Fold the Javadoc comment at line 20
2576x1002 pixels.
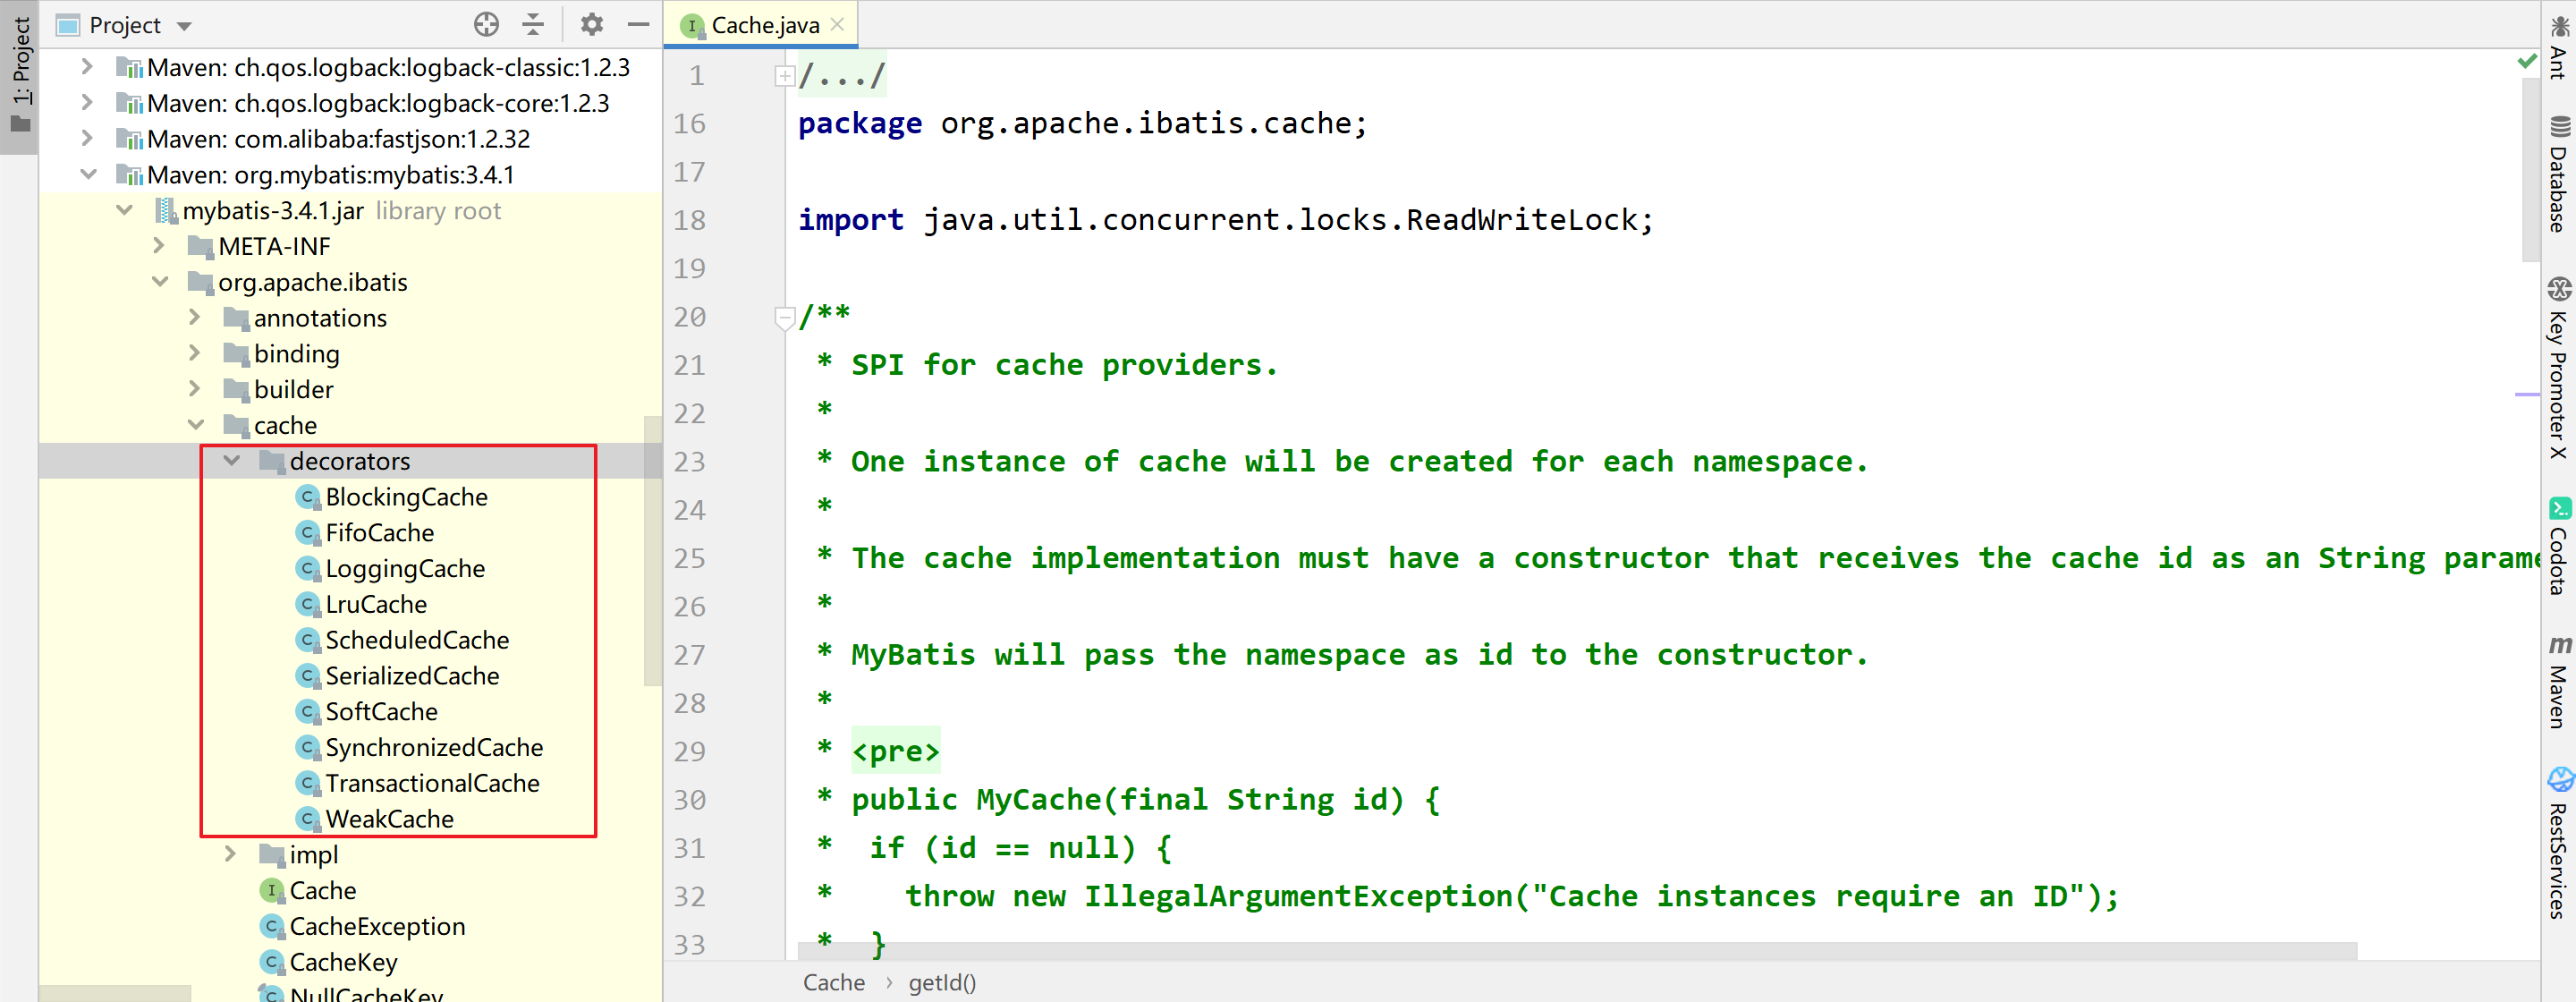click(785, 318)
